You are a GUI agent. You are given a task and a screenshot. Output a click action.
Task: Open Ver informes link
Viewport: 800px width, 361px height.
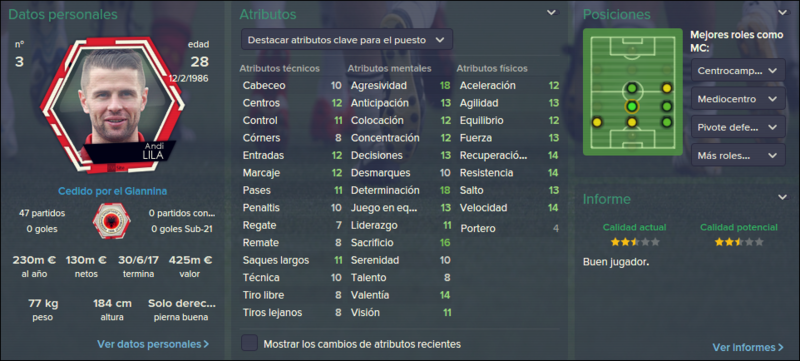point(747,348)
